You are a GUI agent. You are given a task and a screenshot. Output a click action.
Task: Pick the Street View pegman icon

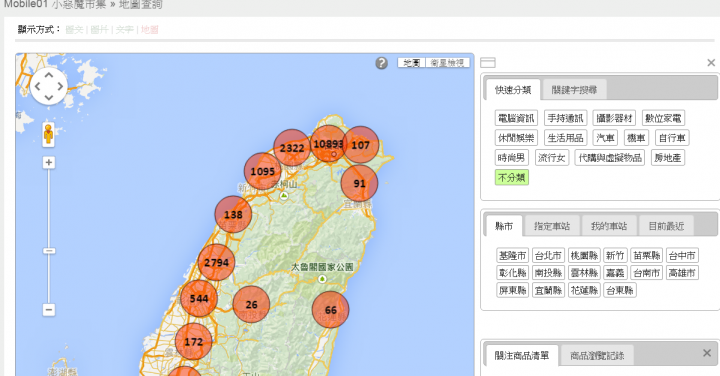[48, 135]
